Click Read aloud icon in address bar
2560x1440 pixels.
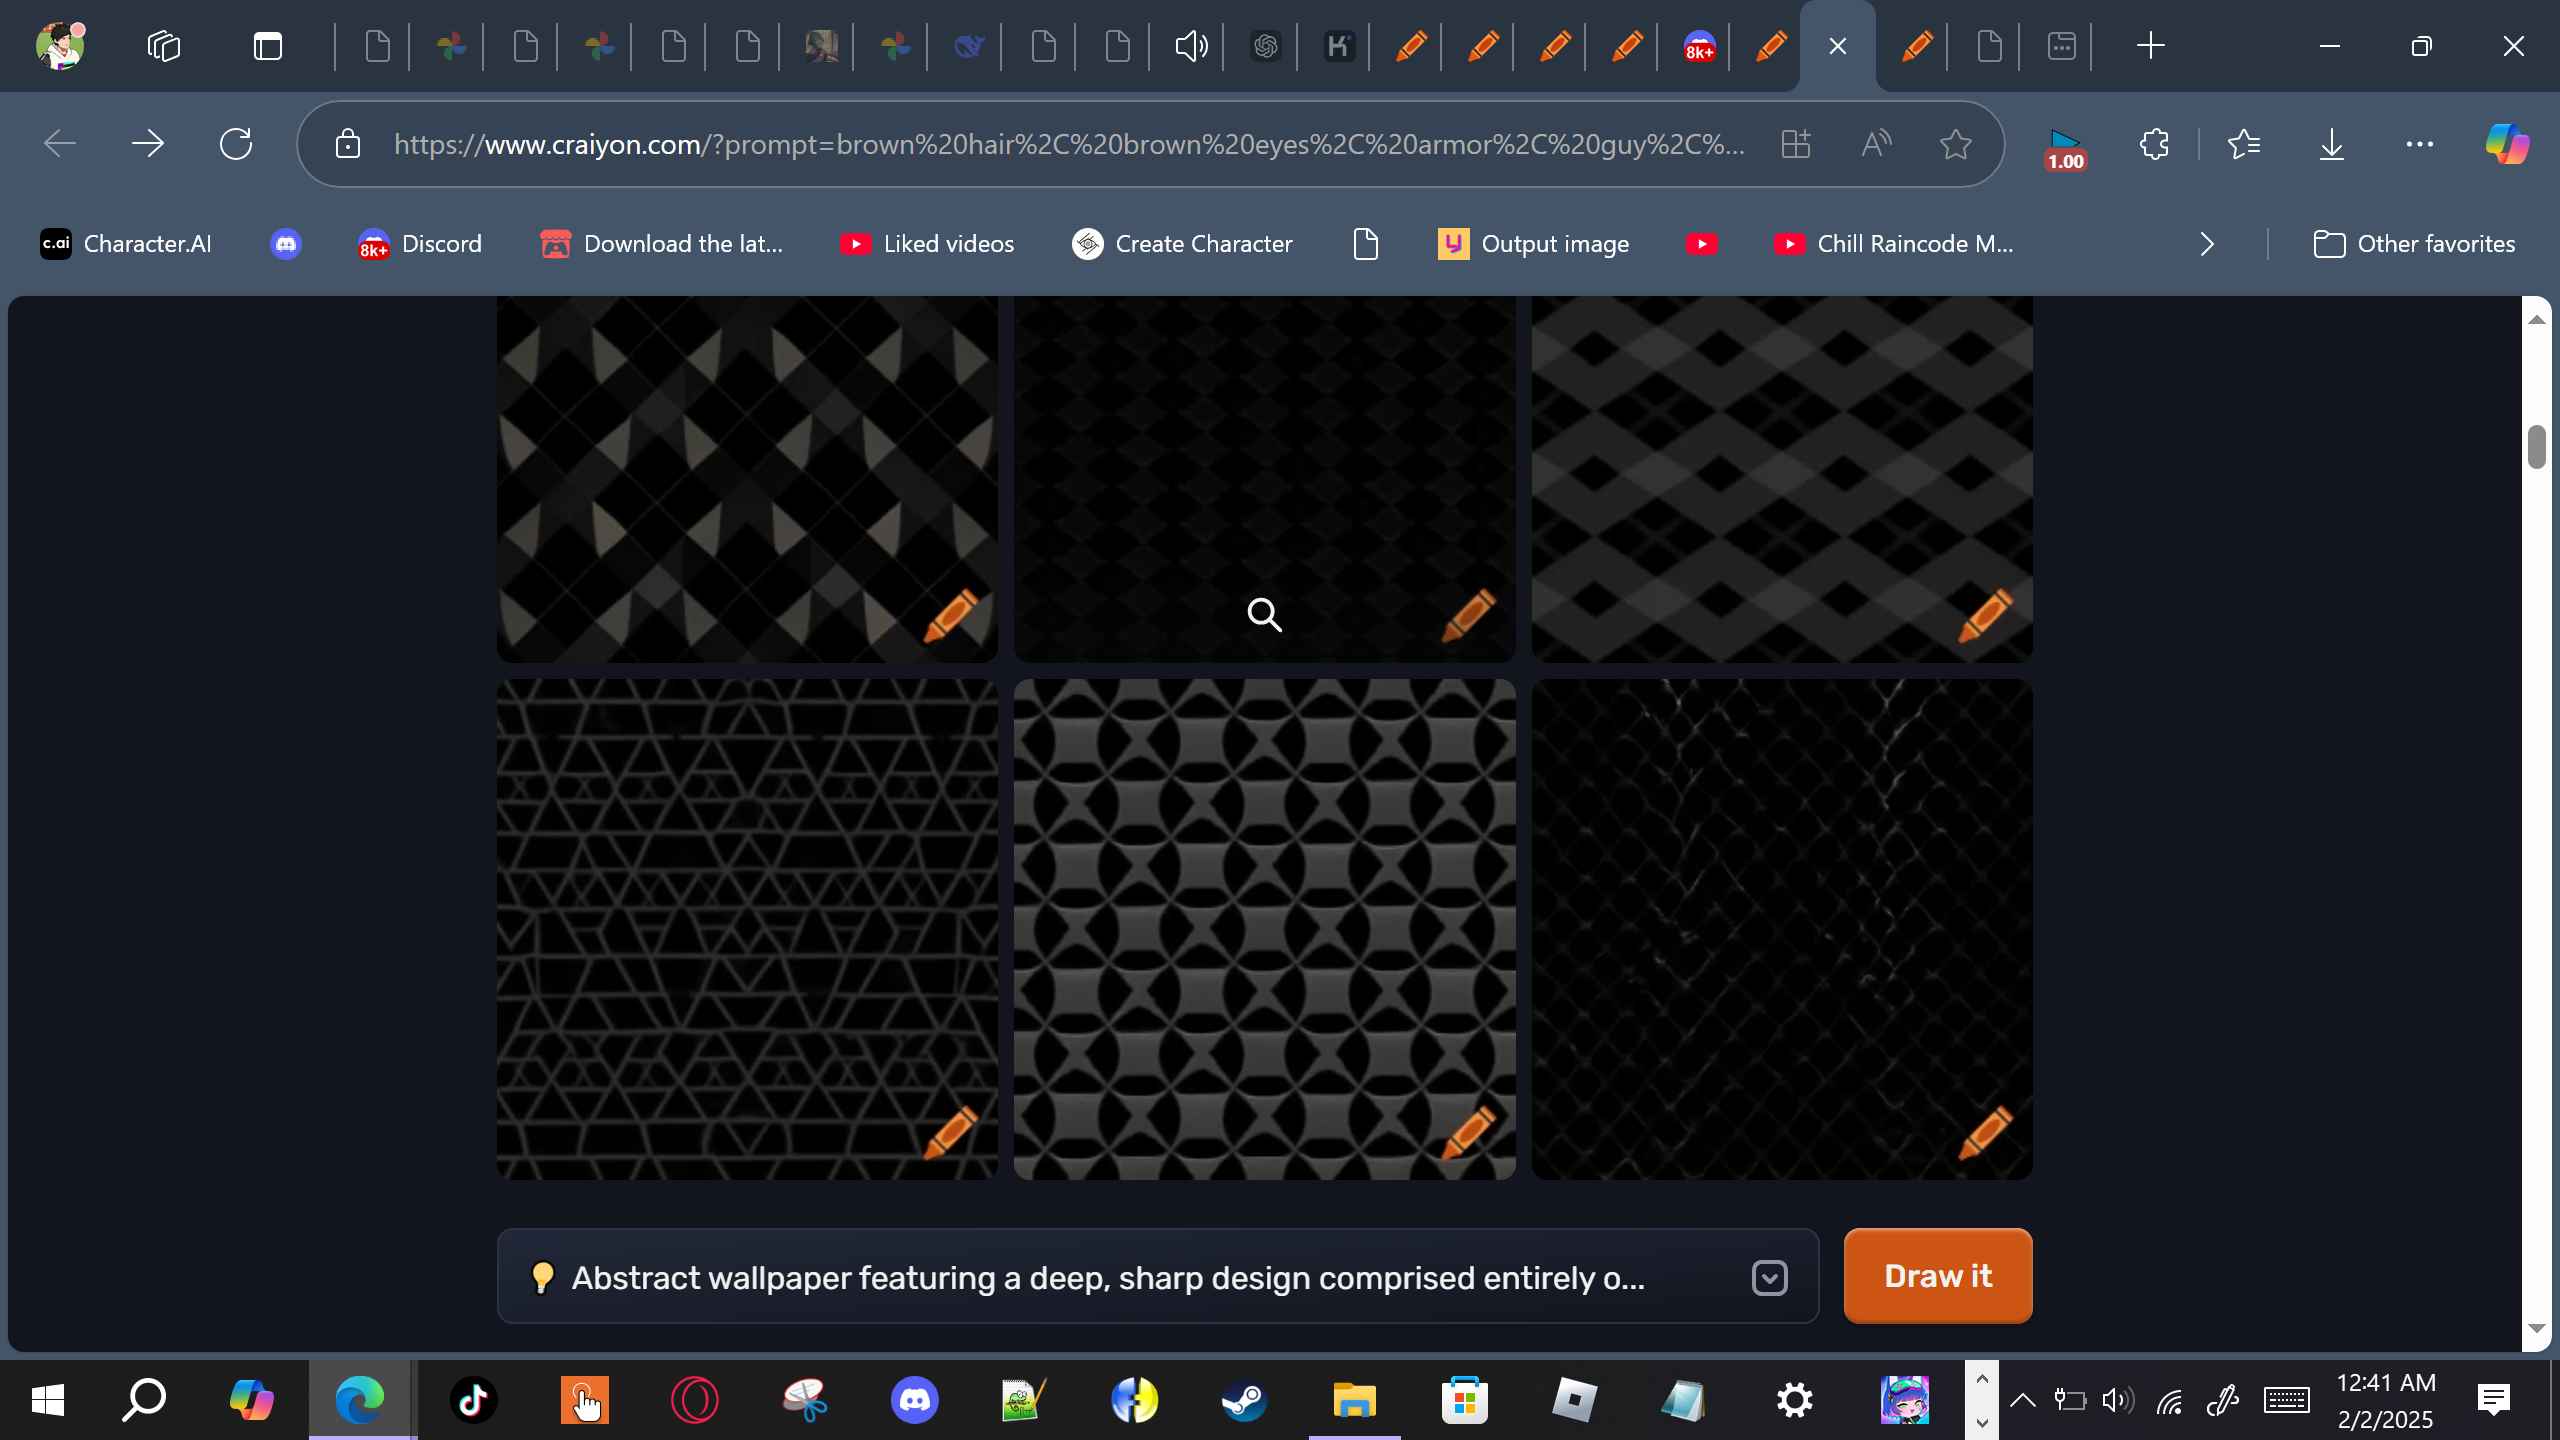(x=1876, y=145)
